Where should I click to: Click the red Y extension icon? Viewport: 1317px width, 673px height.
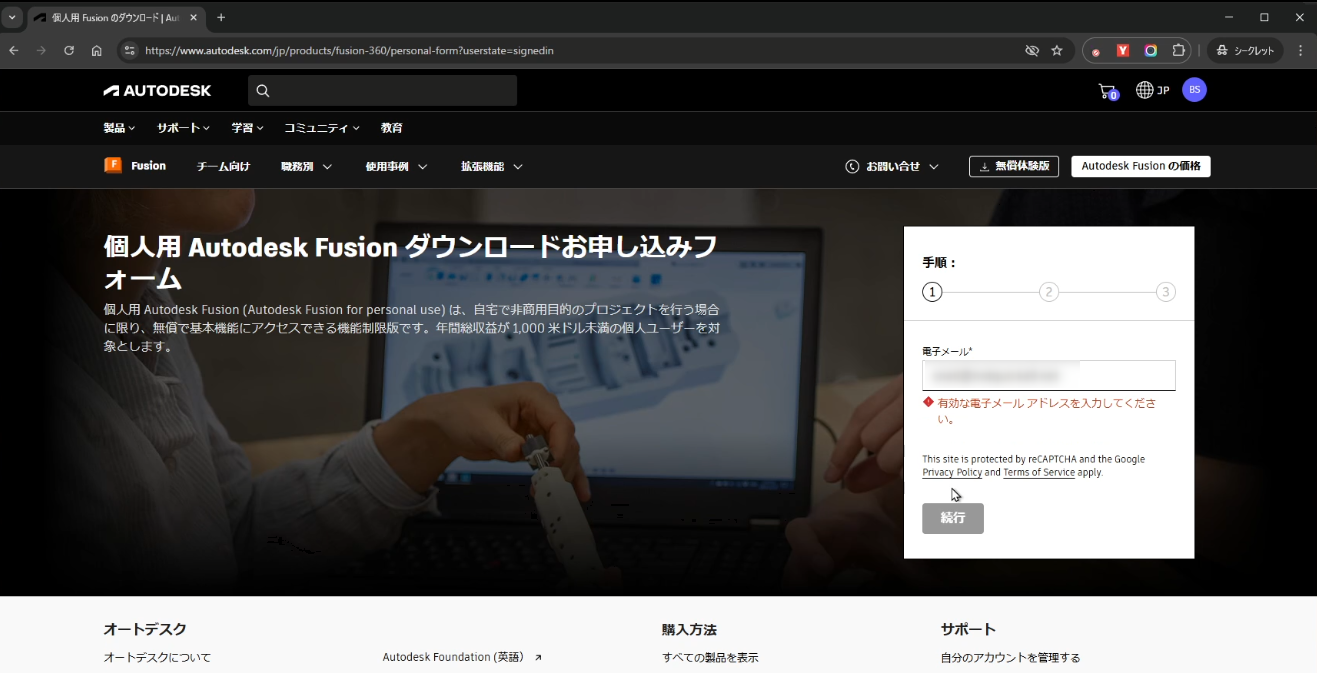tap(1123, 50)
